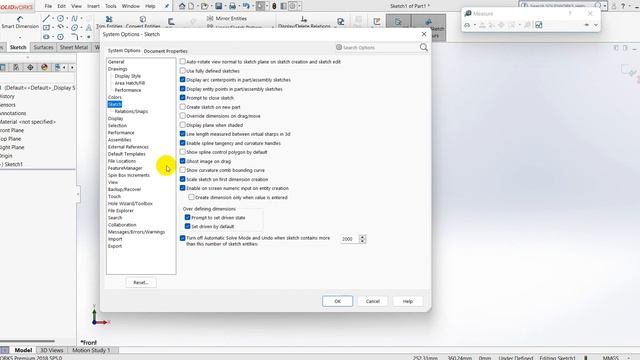This screenshot has width=640, height=360.
Task: Open the New document dropdown arrow
Action: (197, 7)
